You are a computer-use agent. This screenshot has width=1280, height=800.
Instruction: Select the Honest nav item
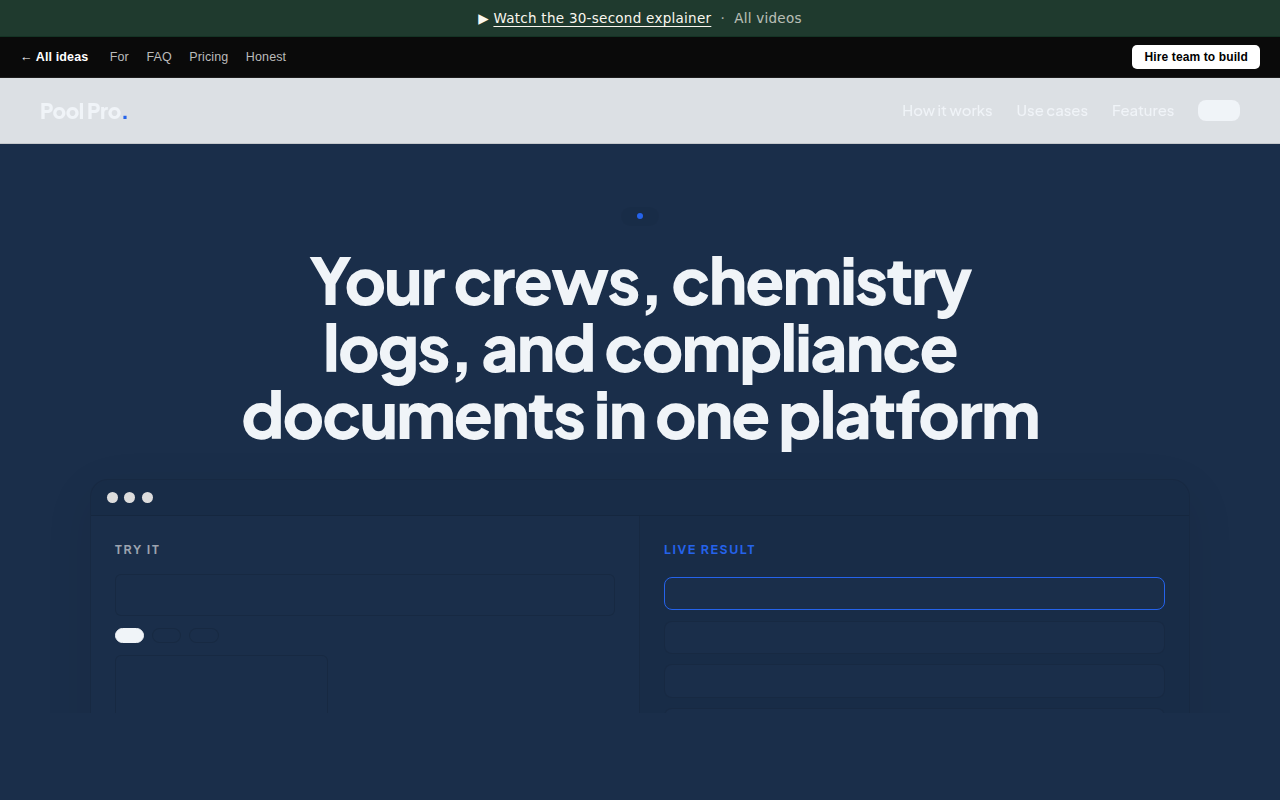tap(266, 57)
